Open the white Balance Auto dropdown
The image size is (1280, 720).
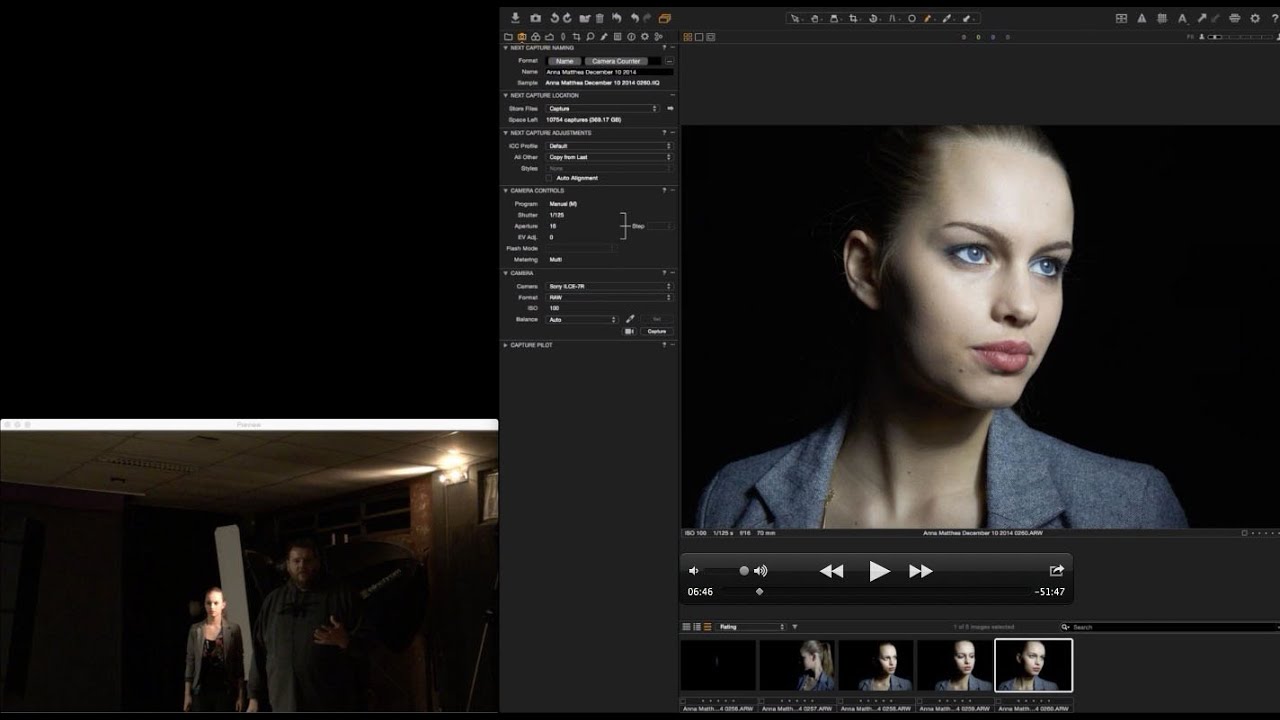(x=582, y=319)
